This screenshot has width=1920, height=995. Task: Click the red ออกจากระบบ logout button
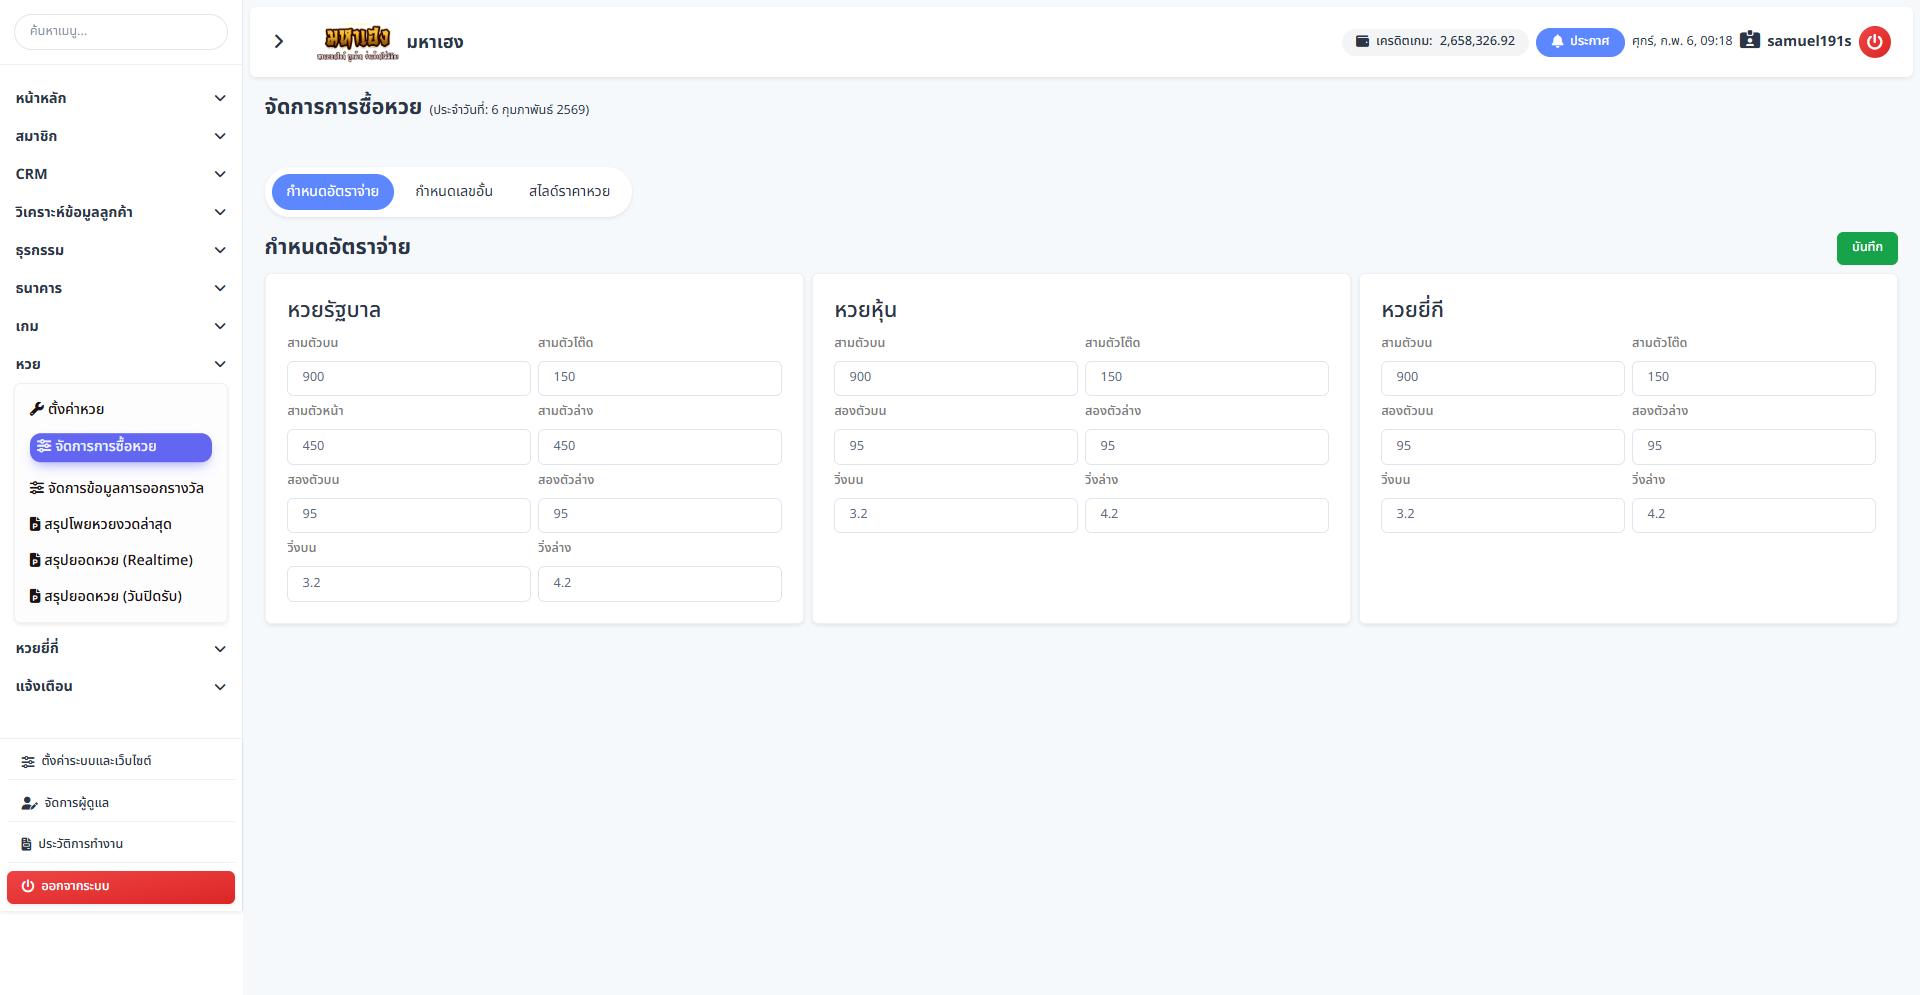[121, 887]
